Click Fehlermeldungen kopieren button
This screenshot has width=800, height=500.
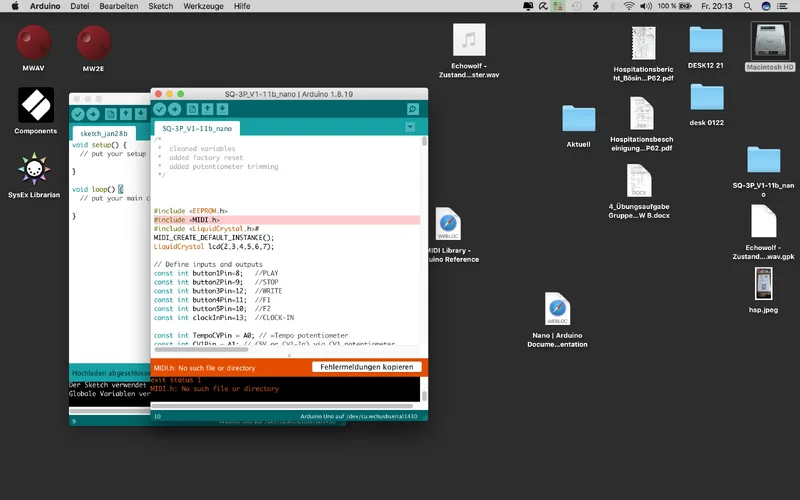pyautogui.click(x=366, y=367)
